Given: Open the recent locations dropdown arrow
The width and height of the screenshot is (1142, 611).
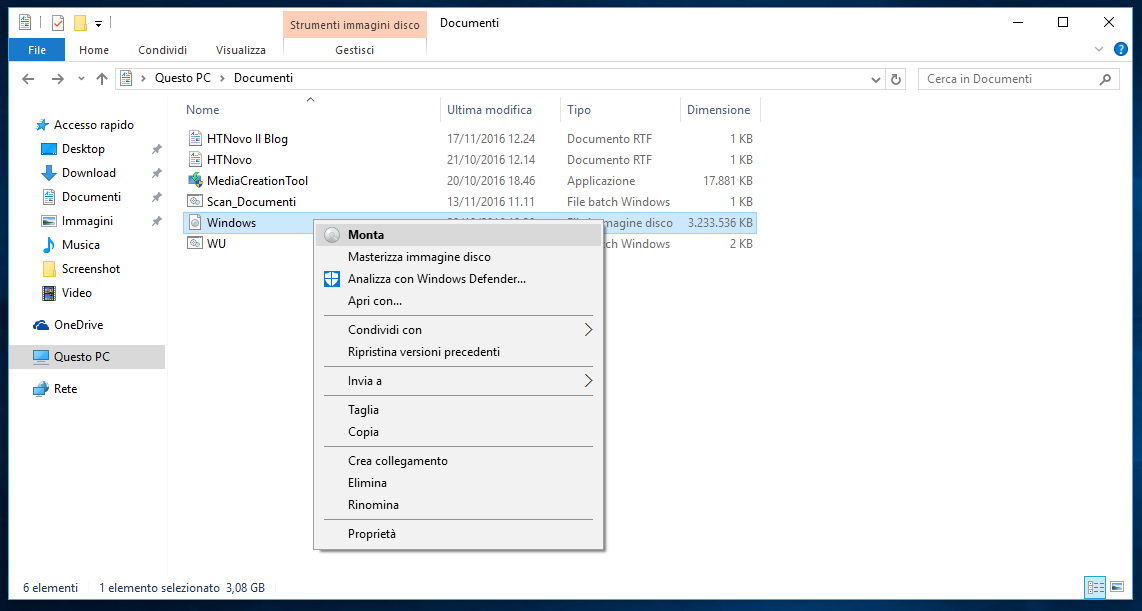Looking at the screenshot, I should coord(81,79).
